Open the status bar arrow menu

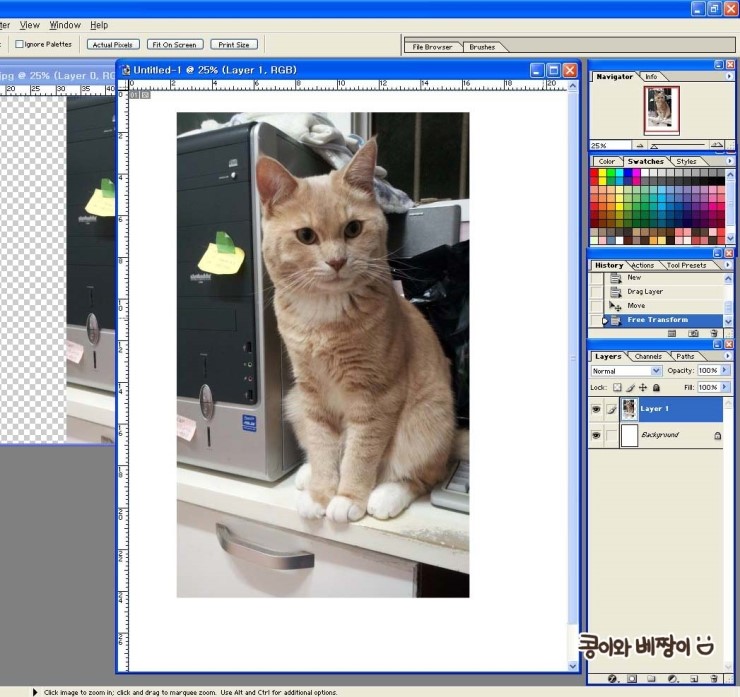coord(35,692)
